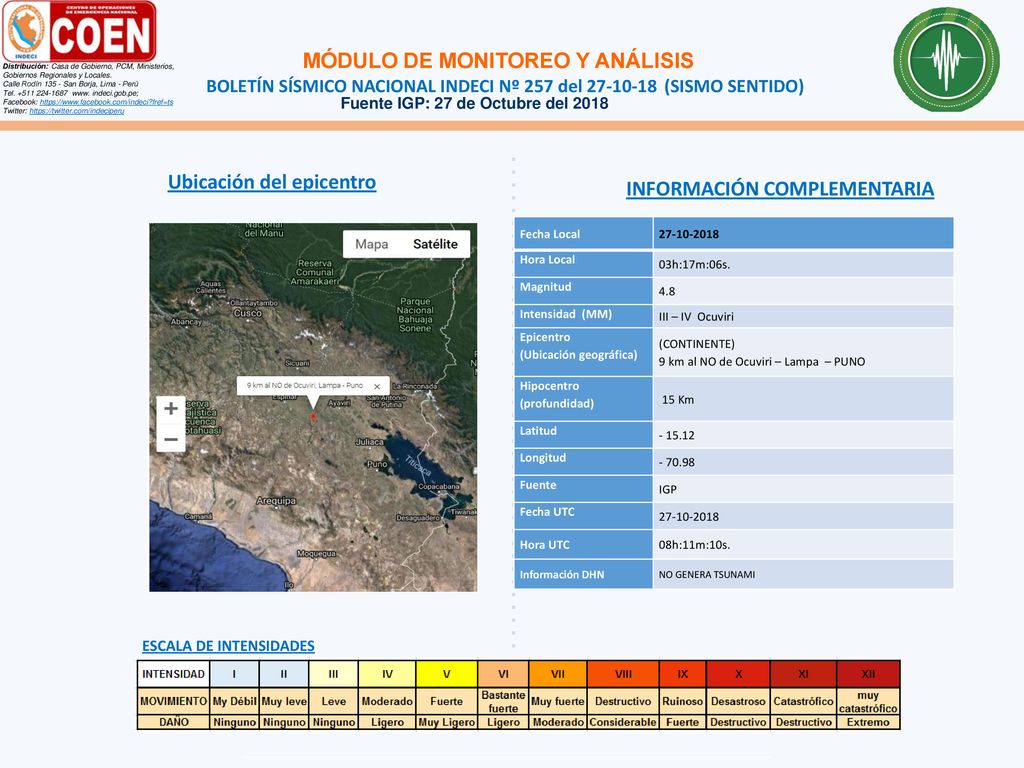Click the 'Magnitud' label cell
Screen dimensions: 1024x768
(x=584, y=290)
